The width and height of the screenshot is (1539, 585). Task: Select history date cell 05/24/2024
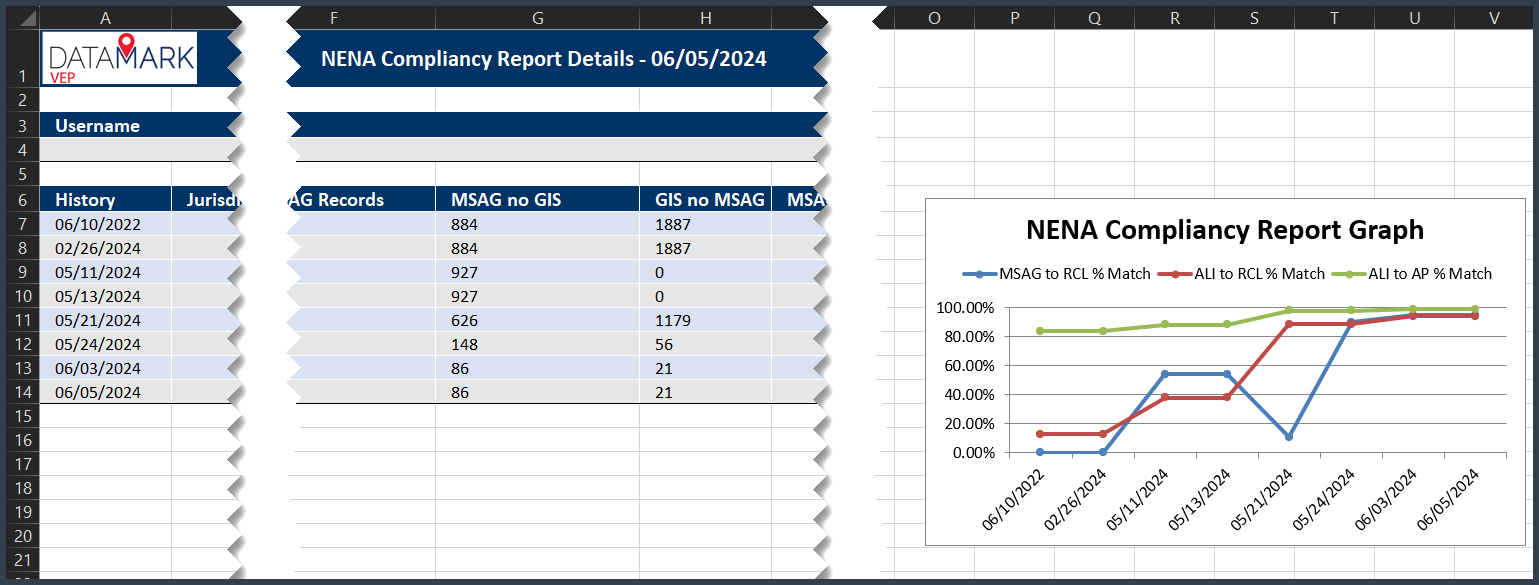click(x=105, y=344)
